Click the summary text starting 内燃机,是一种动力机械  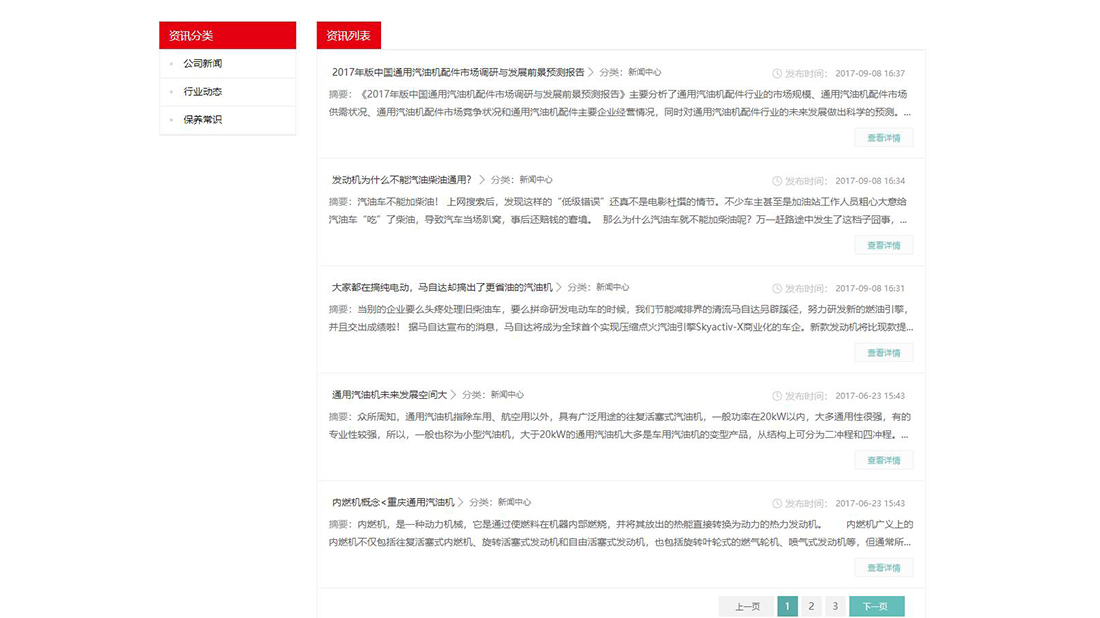(621, 533)
